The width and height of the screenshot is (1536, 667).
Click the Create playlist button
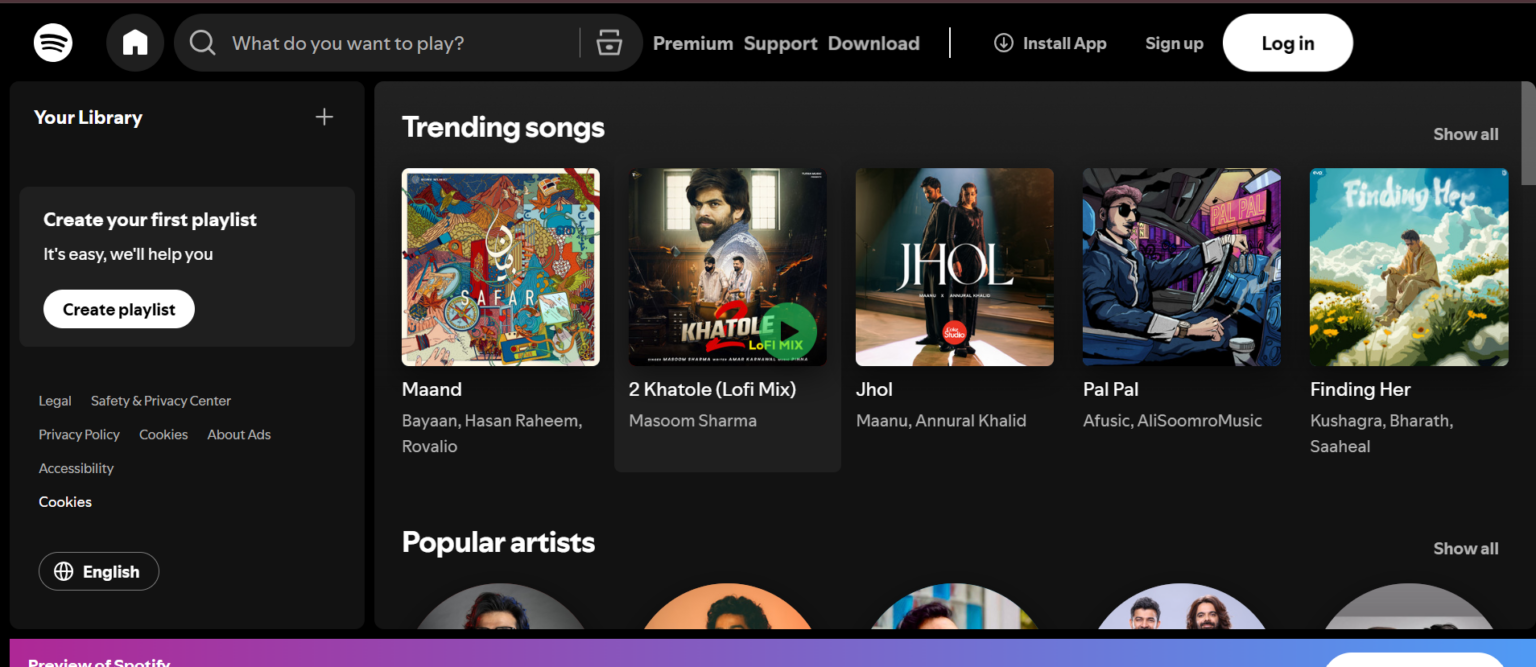coord(118,308)
